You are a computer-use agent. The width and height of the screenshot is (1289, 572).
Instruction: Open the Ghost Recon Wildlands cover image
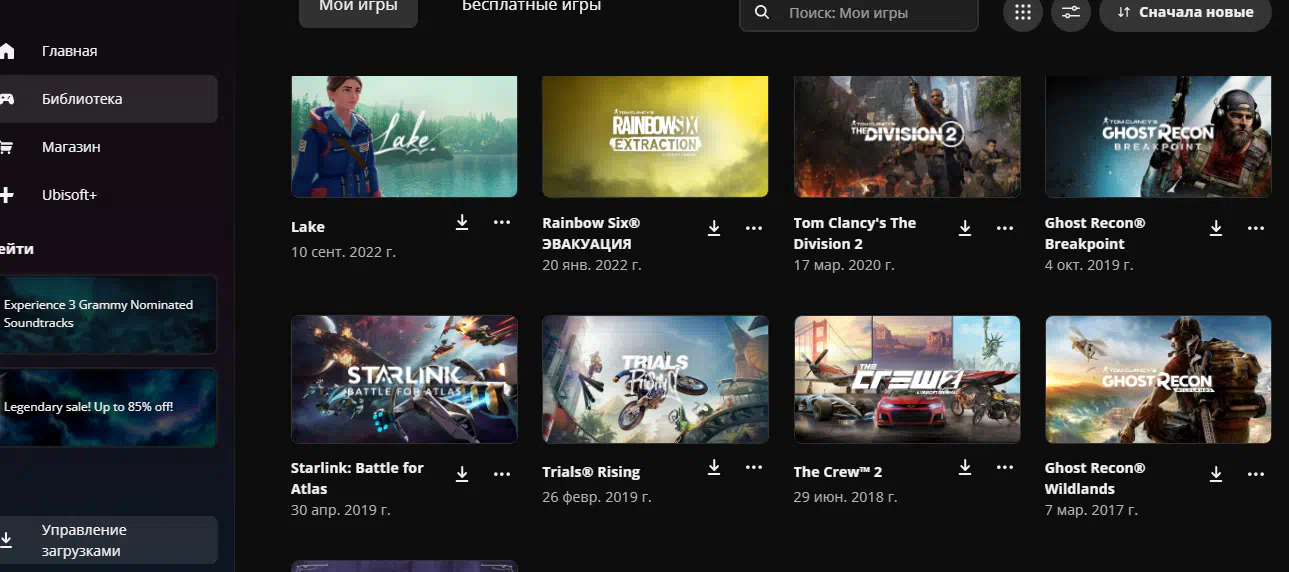tap(1158, 379)
